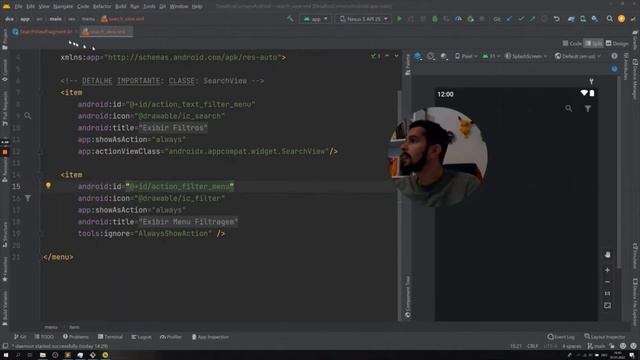Click File Explorer on the taskbar

click(x=42, y=356)
